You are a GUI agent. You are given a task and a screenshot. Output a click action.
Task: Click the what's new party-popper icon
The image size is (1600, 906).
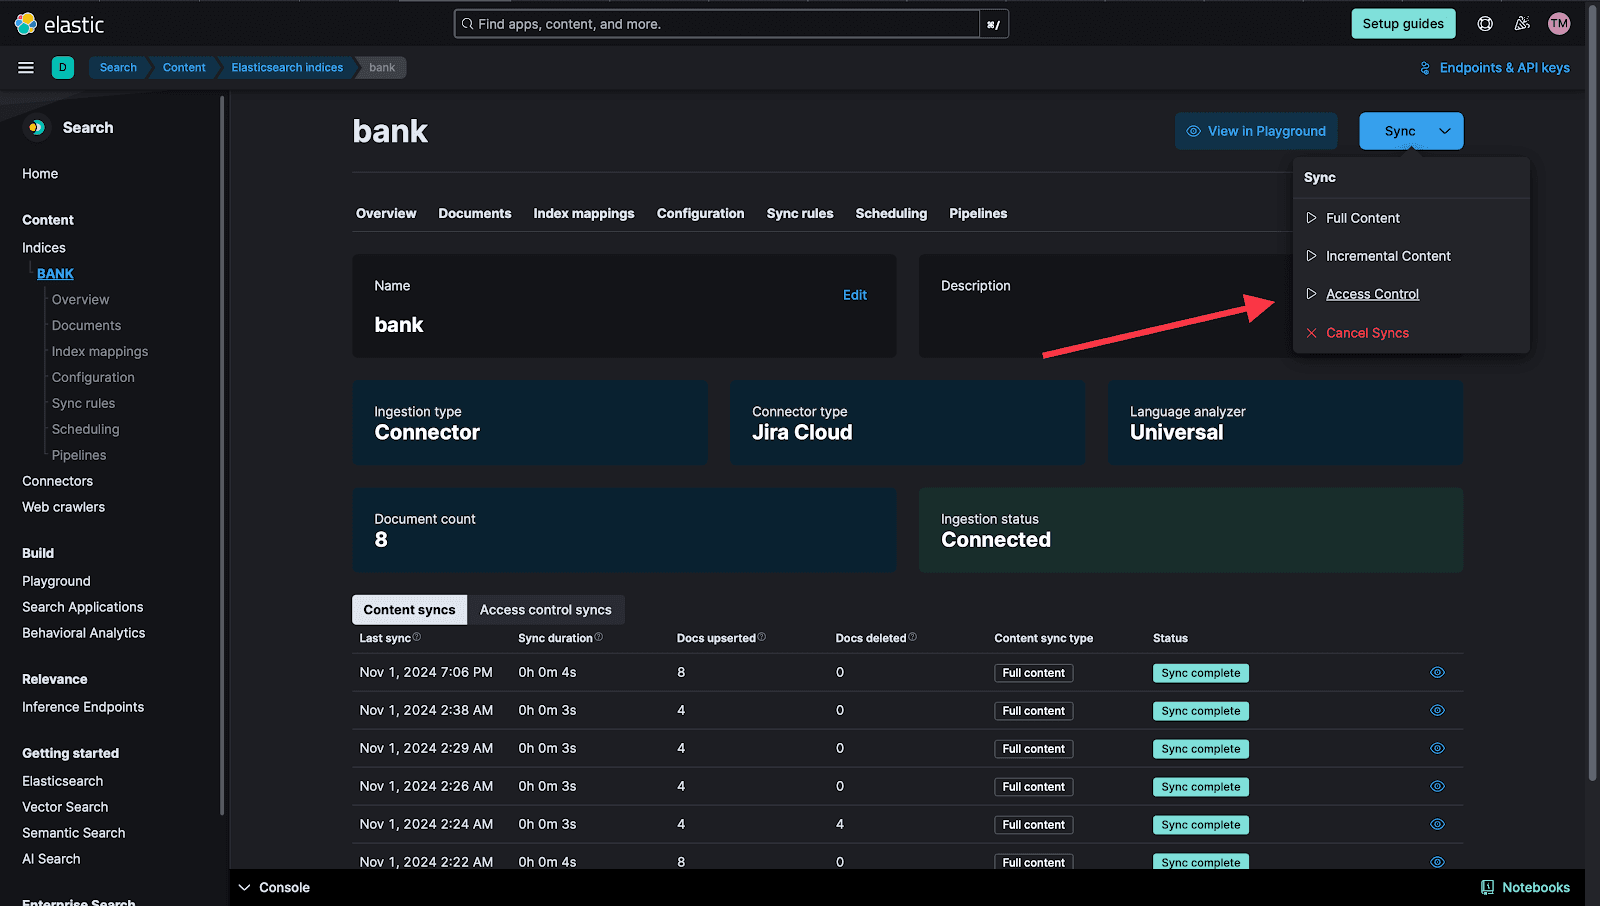tap(1521, 23)
